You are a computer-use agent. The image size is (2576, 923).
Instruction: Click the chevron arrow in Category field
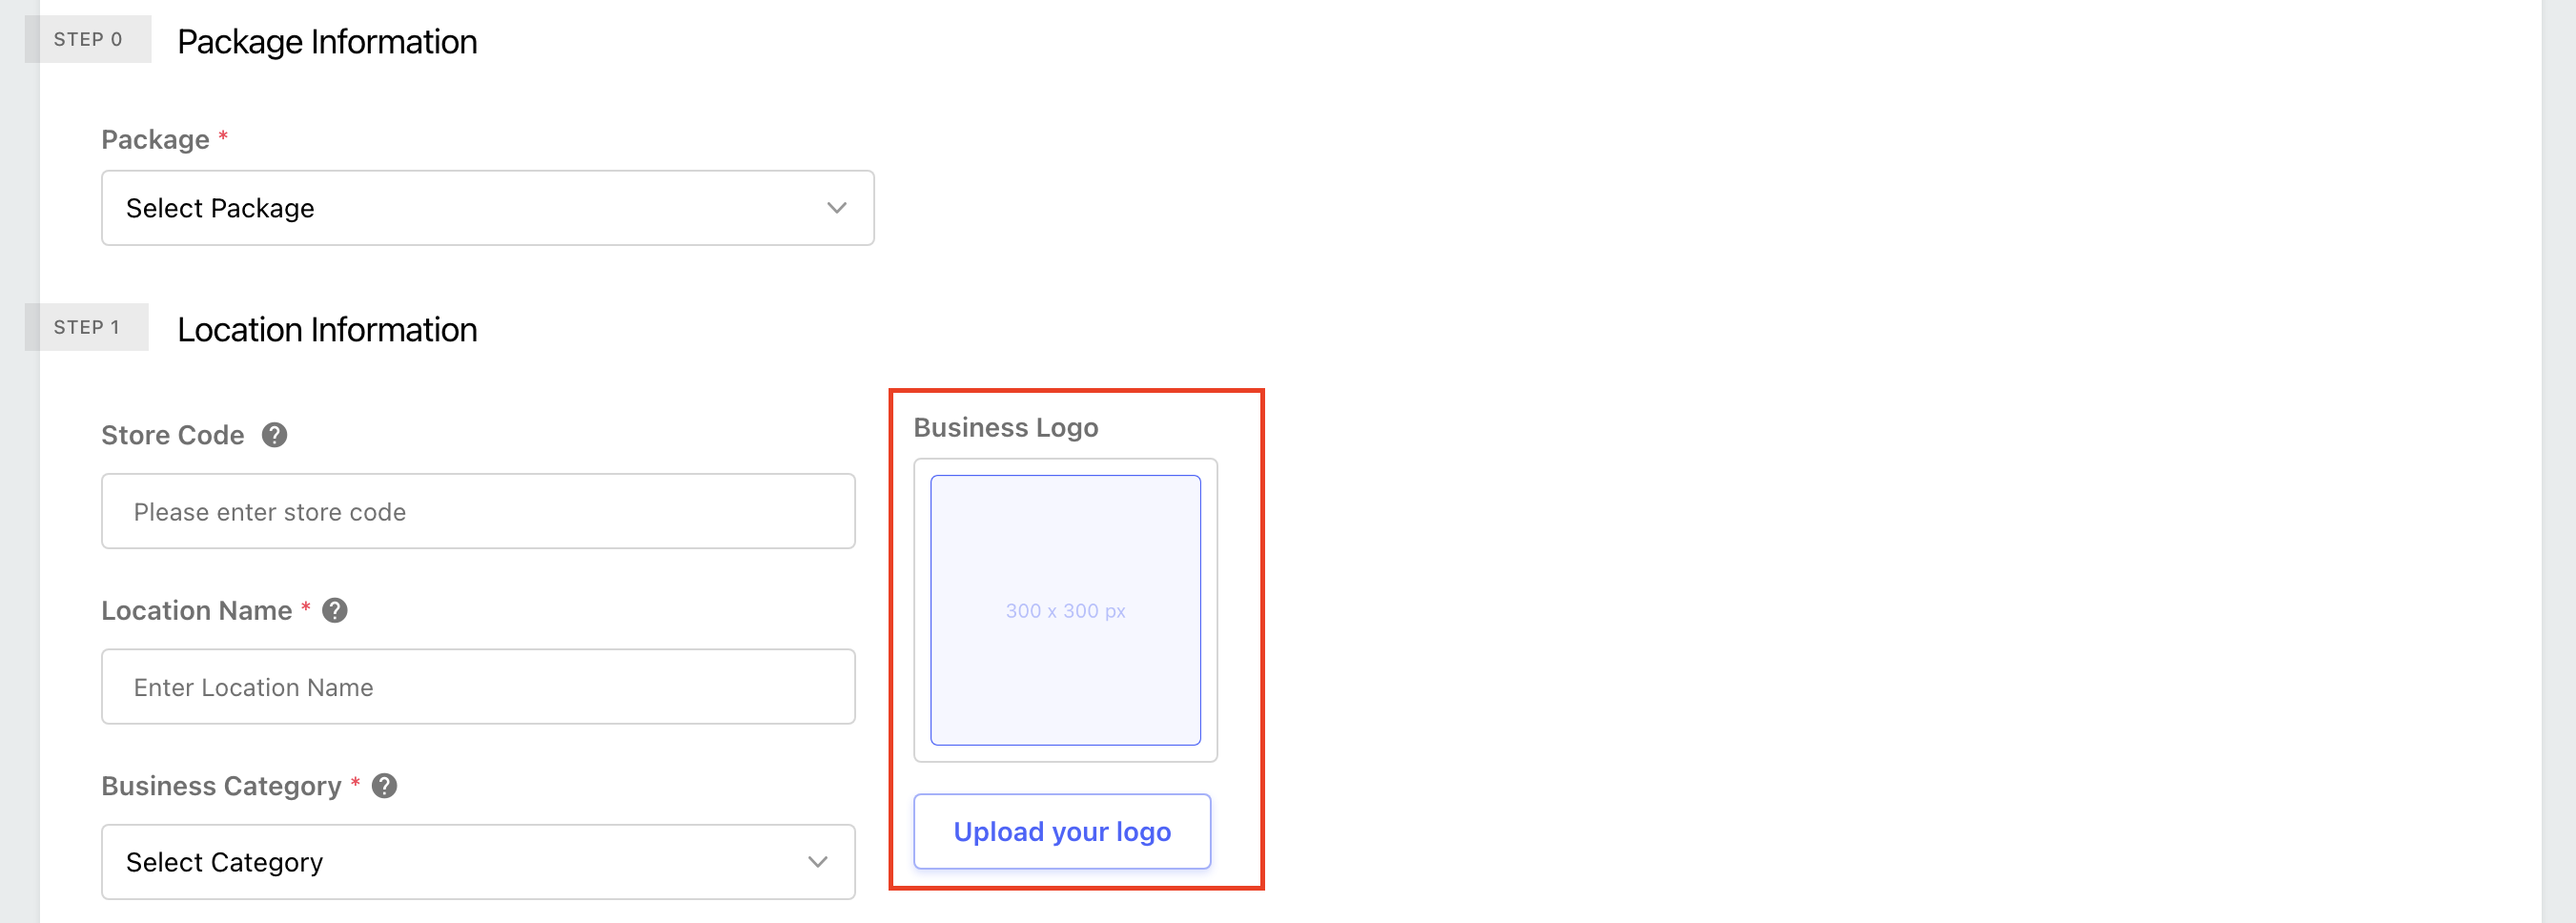click(x=817, y=862)
